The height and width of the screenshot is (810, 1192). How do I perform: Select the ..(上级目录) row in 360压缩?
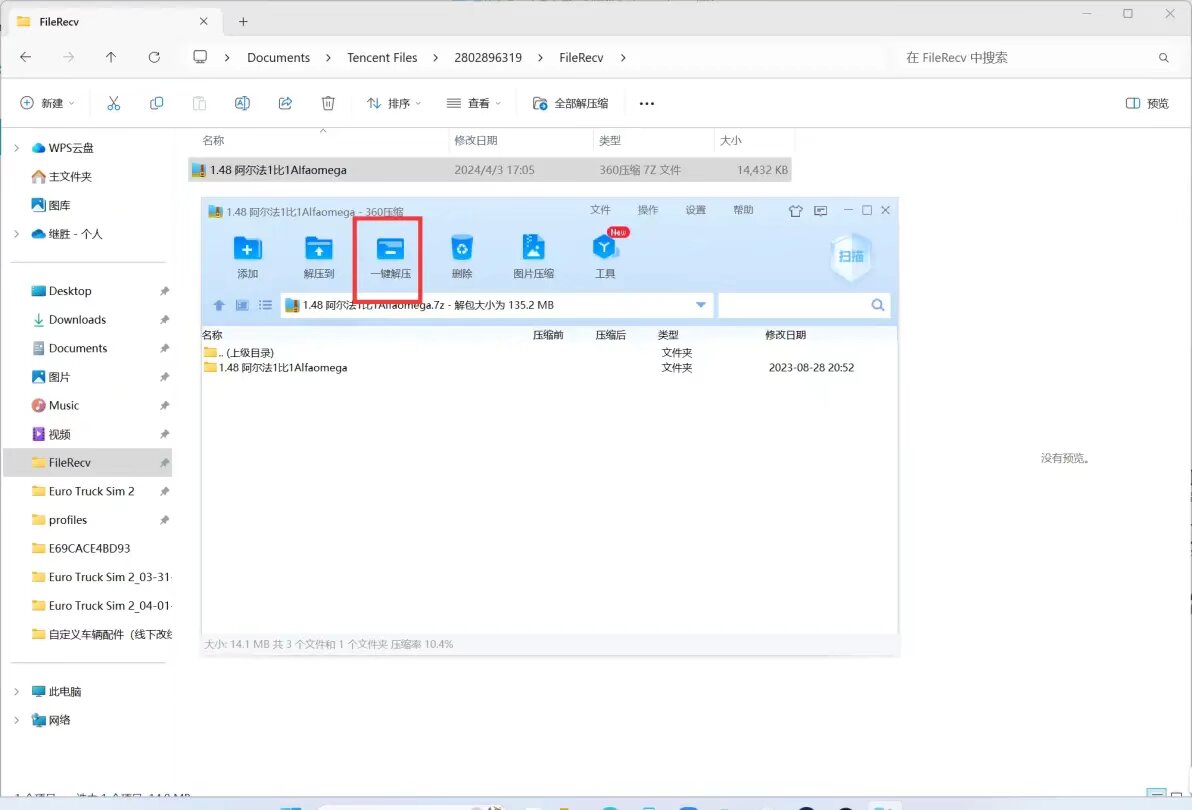pos(549,353)
